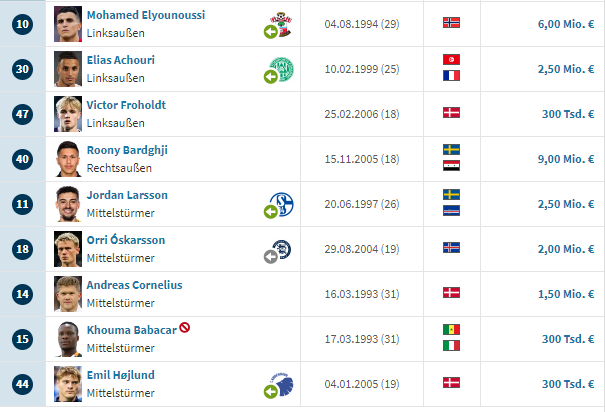Click the club crest next to Orri Óskarsson
Viewport: 605px width, 412px height.
tap(281, 247)
